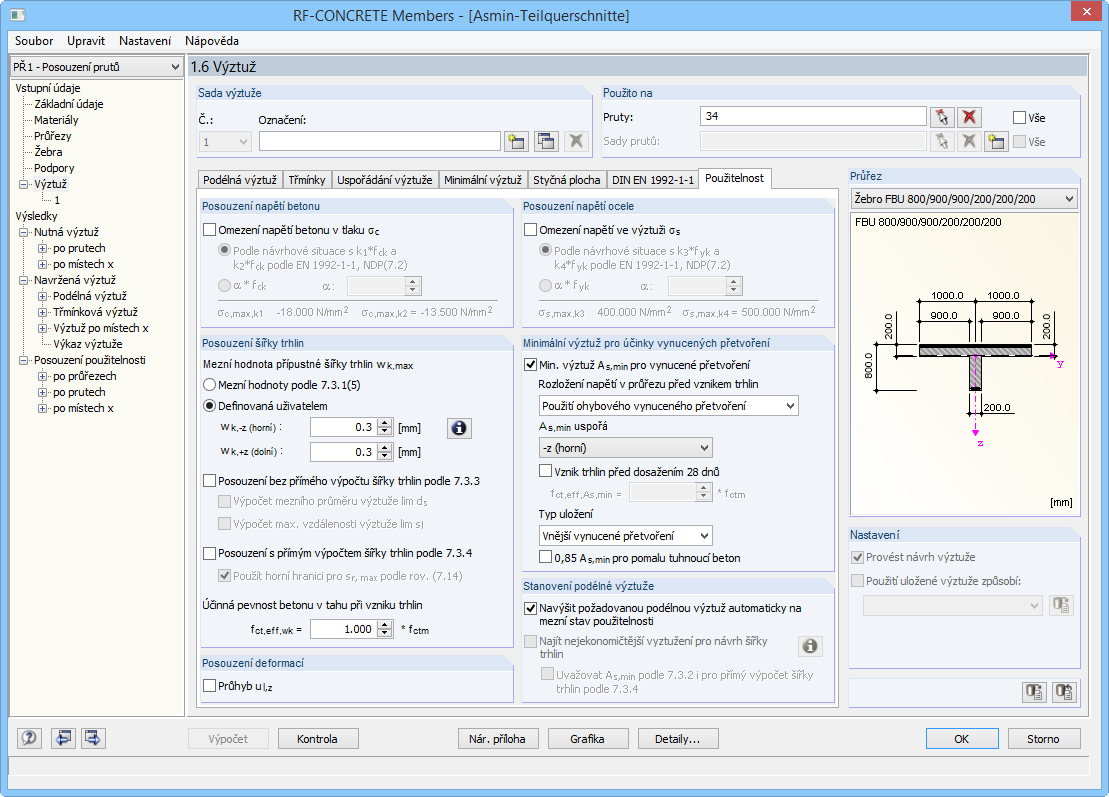Select Definovaná uživatelem radio button
This screenshot has width=1109, height=797.
click(x=209, y=406)
